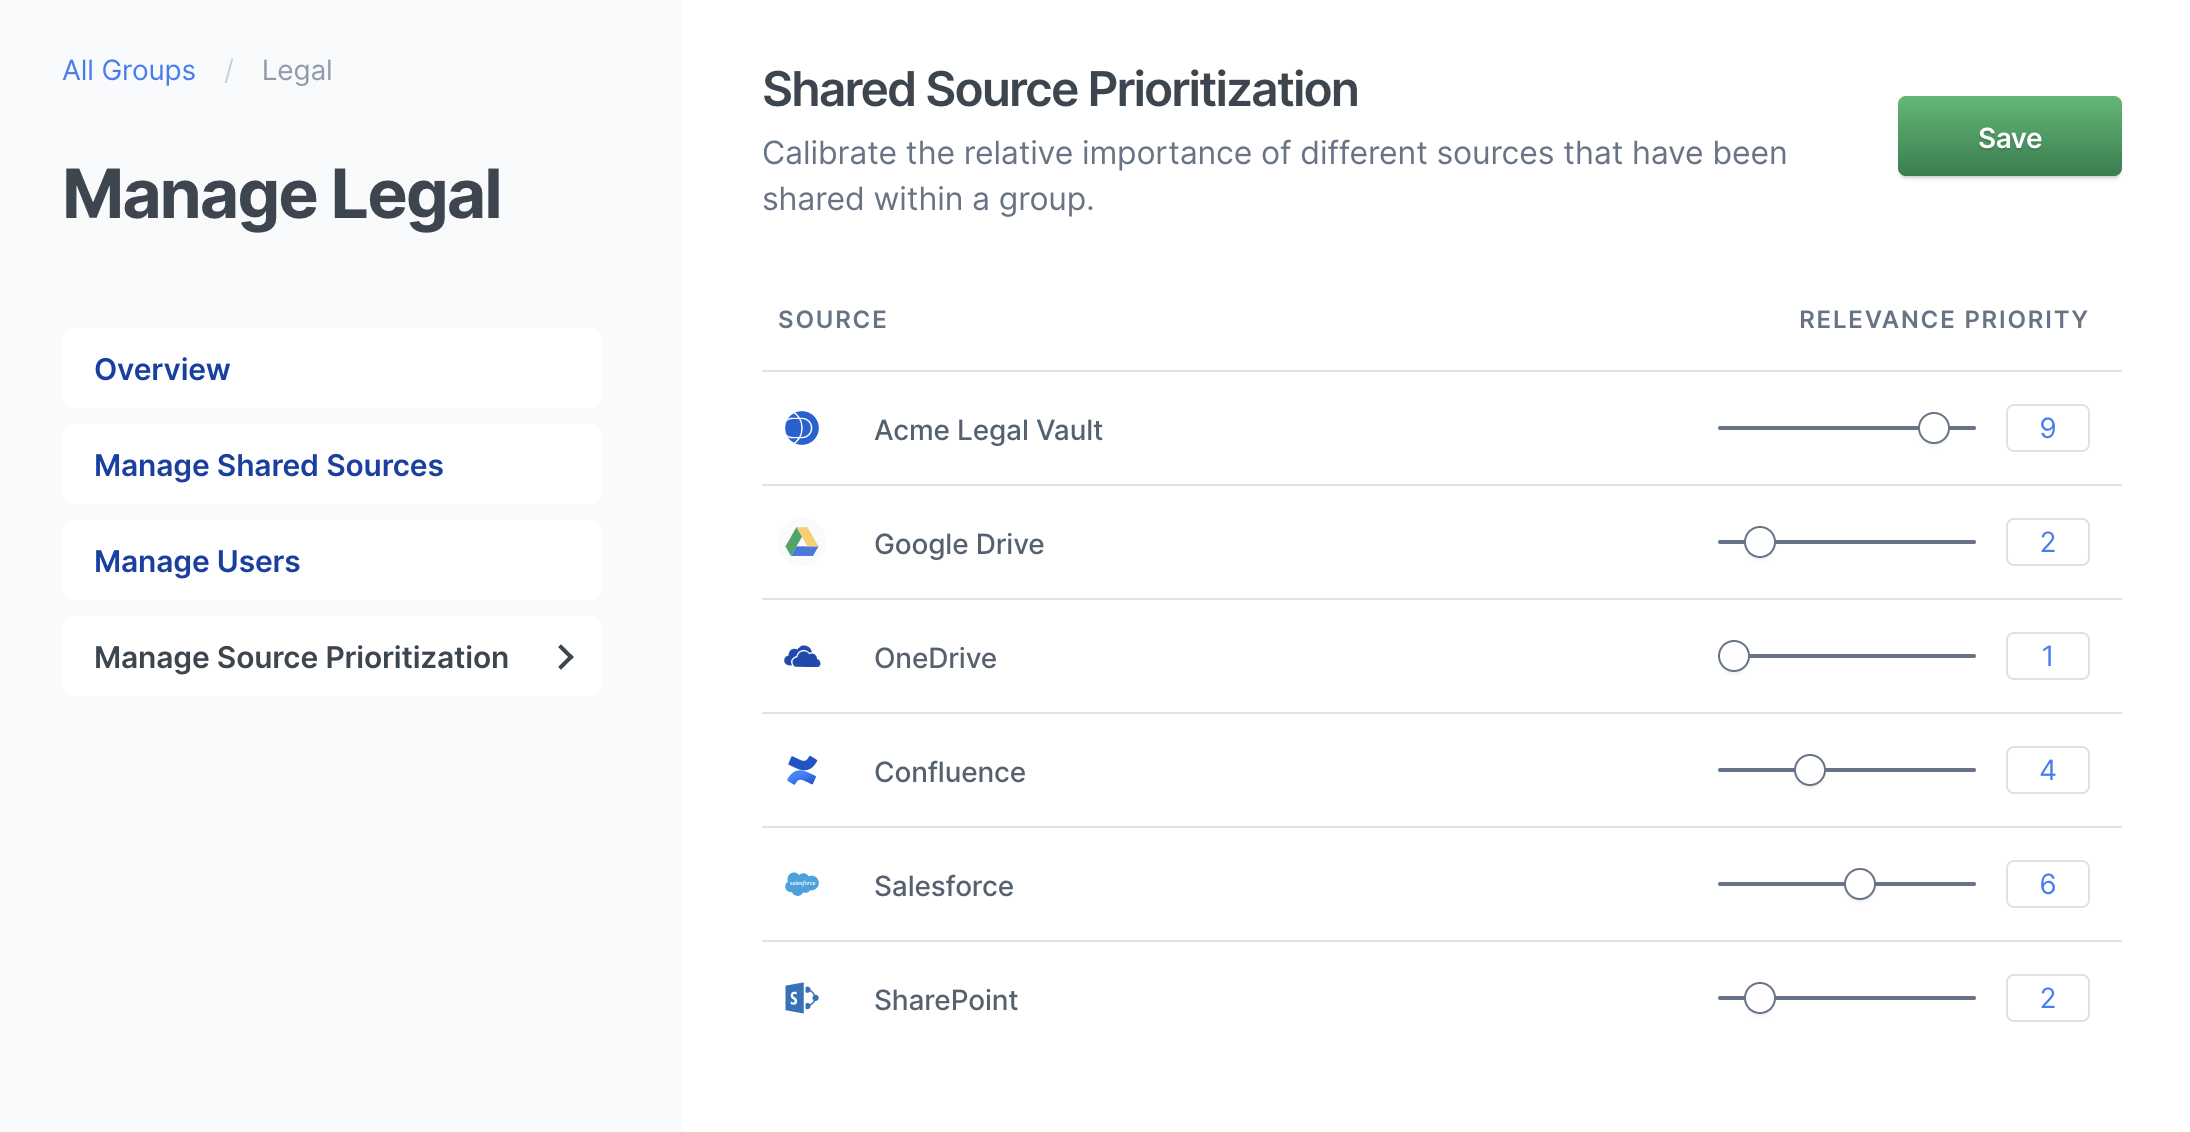Click the Save button
Viewport: 2190px width, 1132px height.
[2008, 137]
